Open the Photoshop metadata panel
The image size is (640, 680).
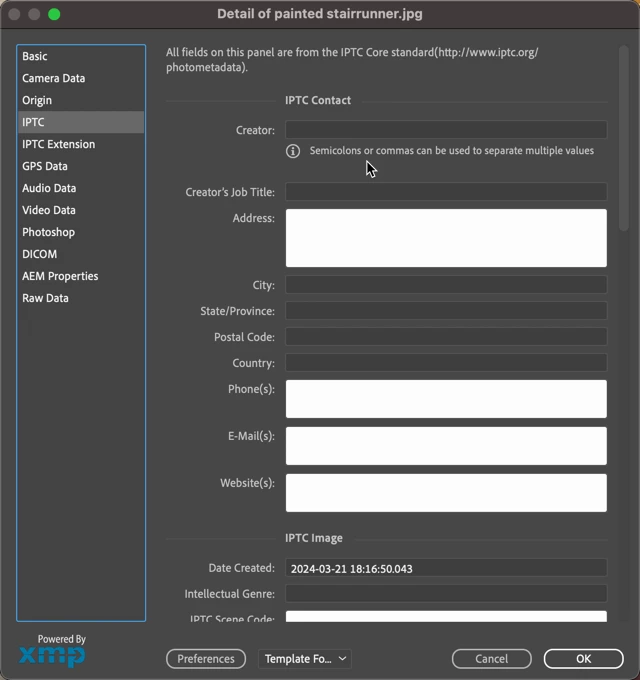pyautogui.click(x=81, y=232)
